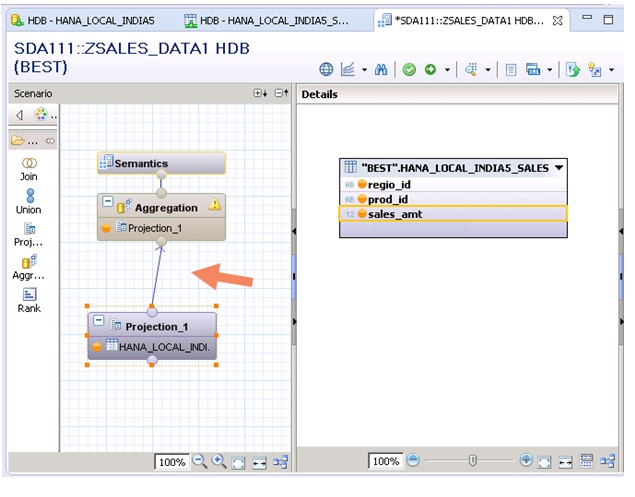Screen dimensions: 635x497
Task: Toggle output of sales_amt column
Action: coord(362,214)
